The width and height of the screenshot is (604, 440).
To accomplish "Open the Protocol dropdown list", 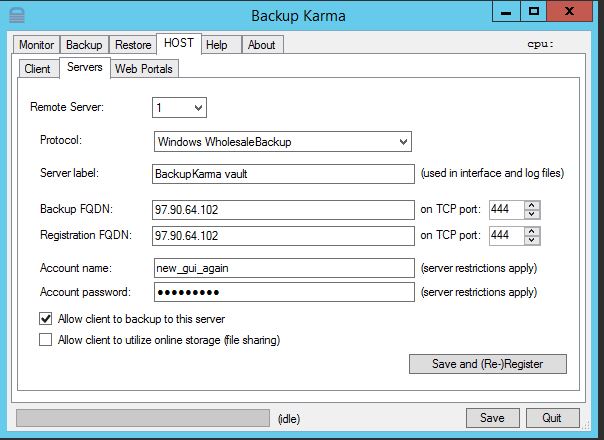I will tap(283, 141).
